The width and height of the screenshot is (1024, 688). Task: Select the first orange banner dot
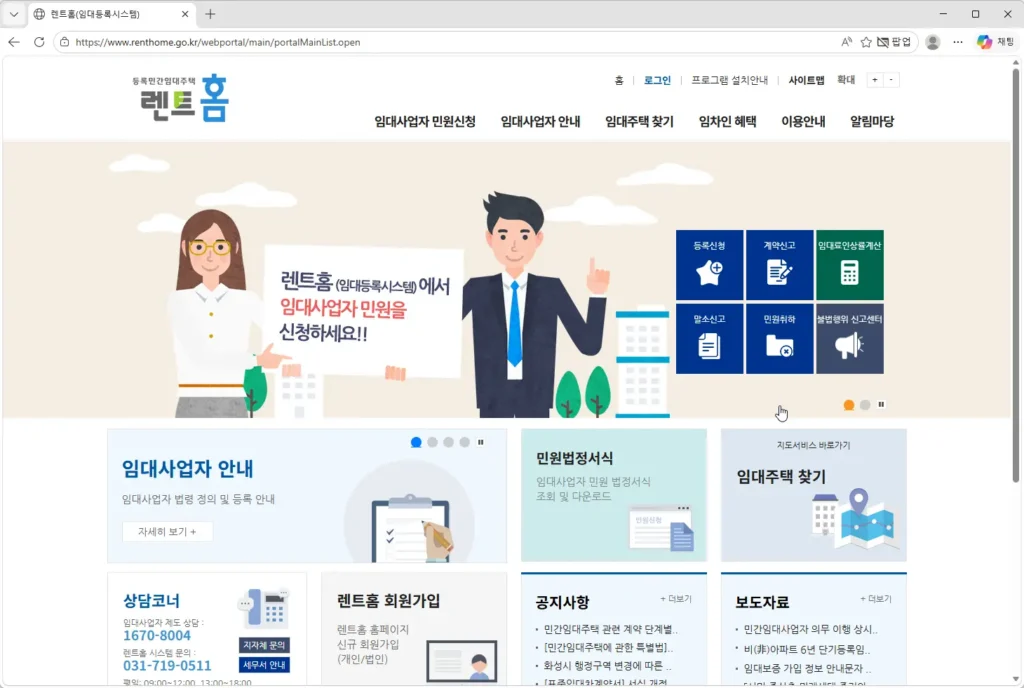coord(849,405)
